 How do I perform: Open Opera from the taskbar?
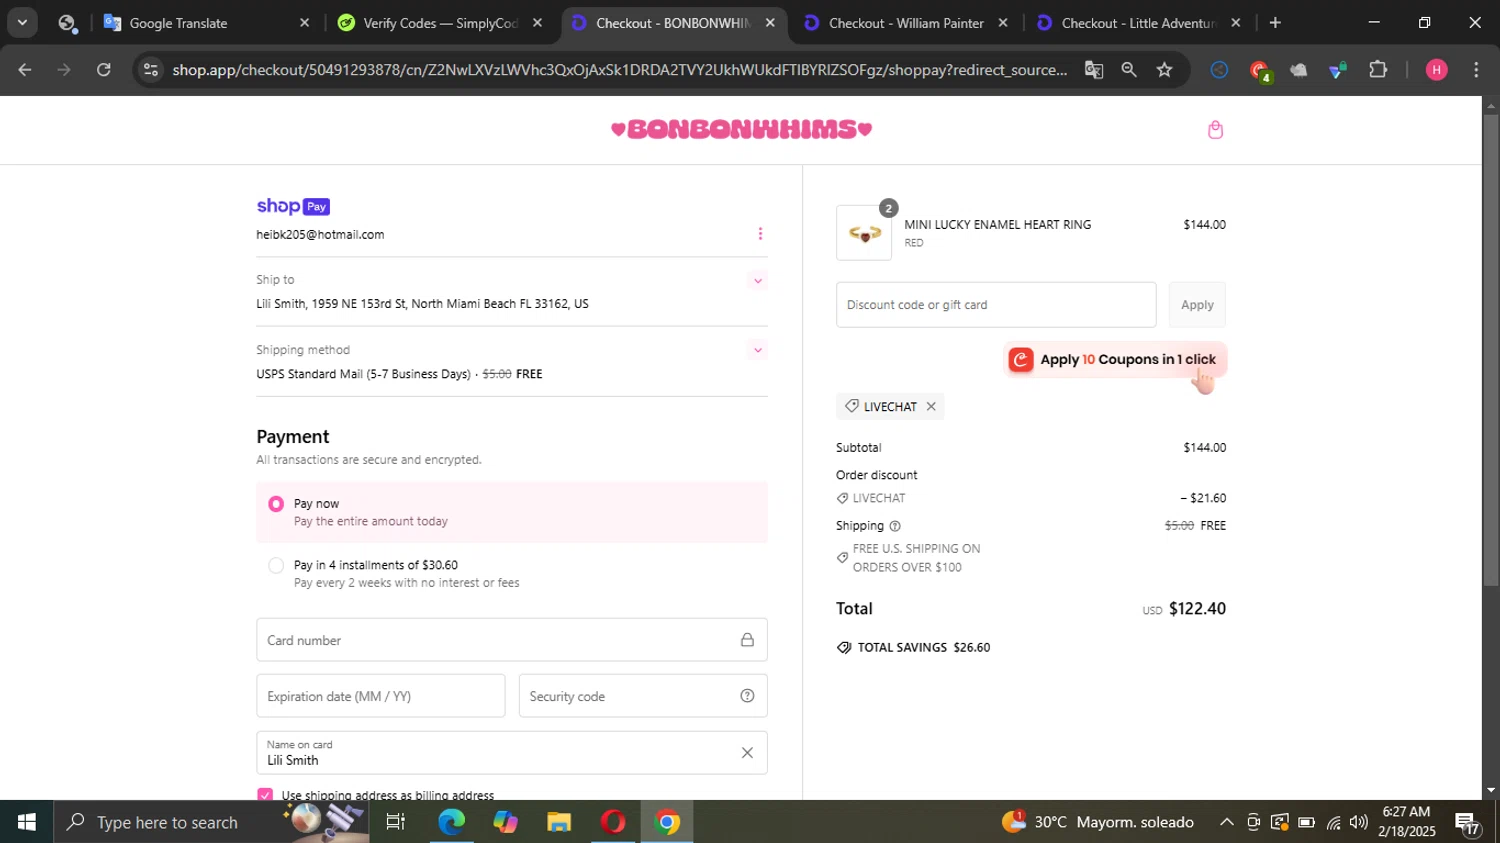613,822
